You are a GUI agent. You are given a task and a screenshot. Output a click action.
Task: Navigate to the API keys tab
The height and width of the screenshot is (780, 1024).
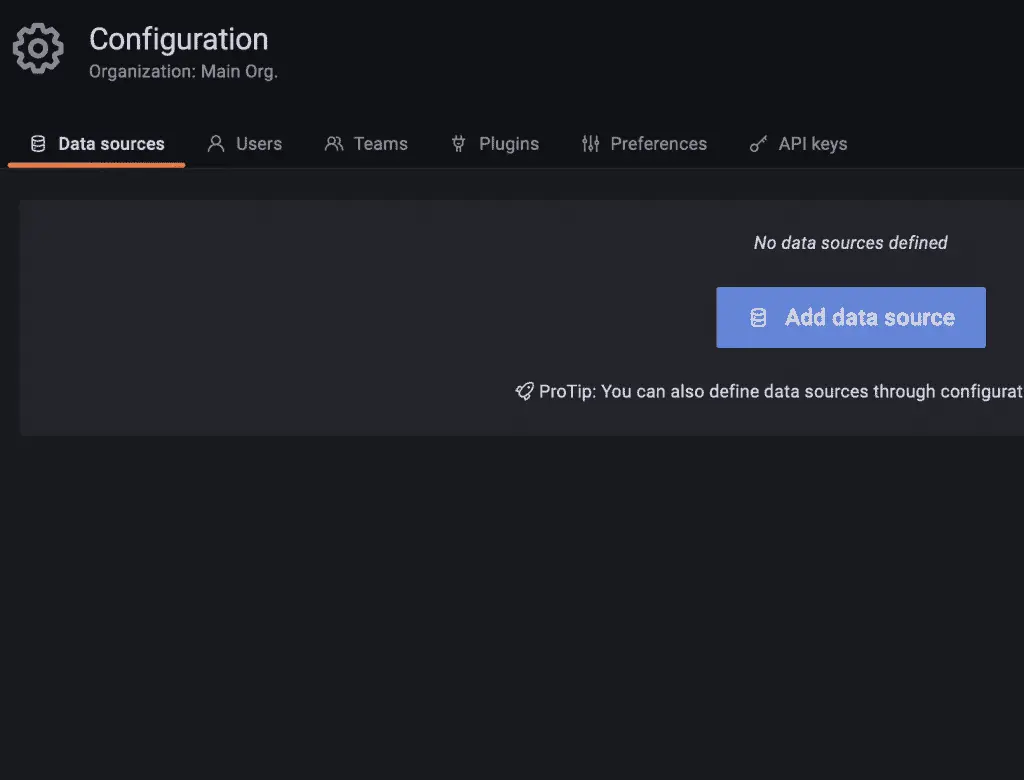point(812,144)
